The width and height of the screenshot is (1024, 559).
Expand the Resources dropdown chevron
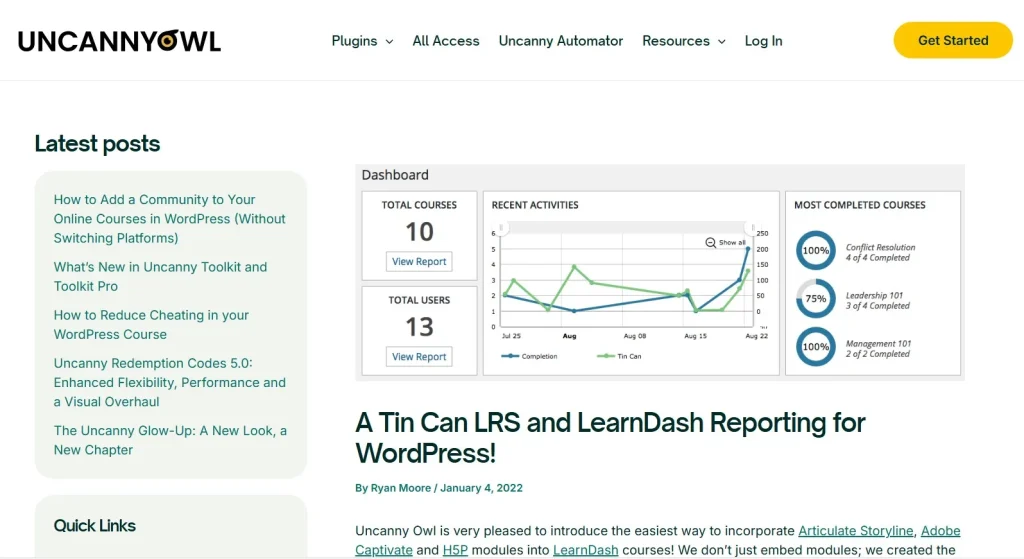pos(722,41)
